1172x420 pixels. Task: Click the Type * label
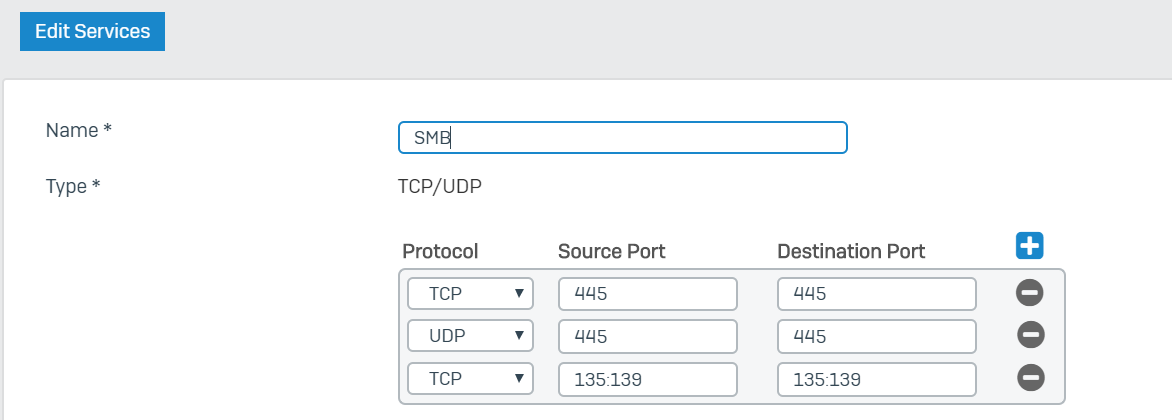[x=73, y=186]
